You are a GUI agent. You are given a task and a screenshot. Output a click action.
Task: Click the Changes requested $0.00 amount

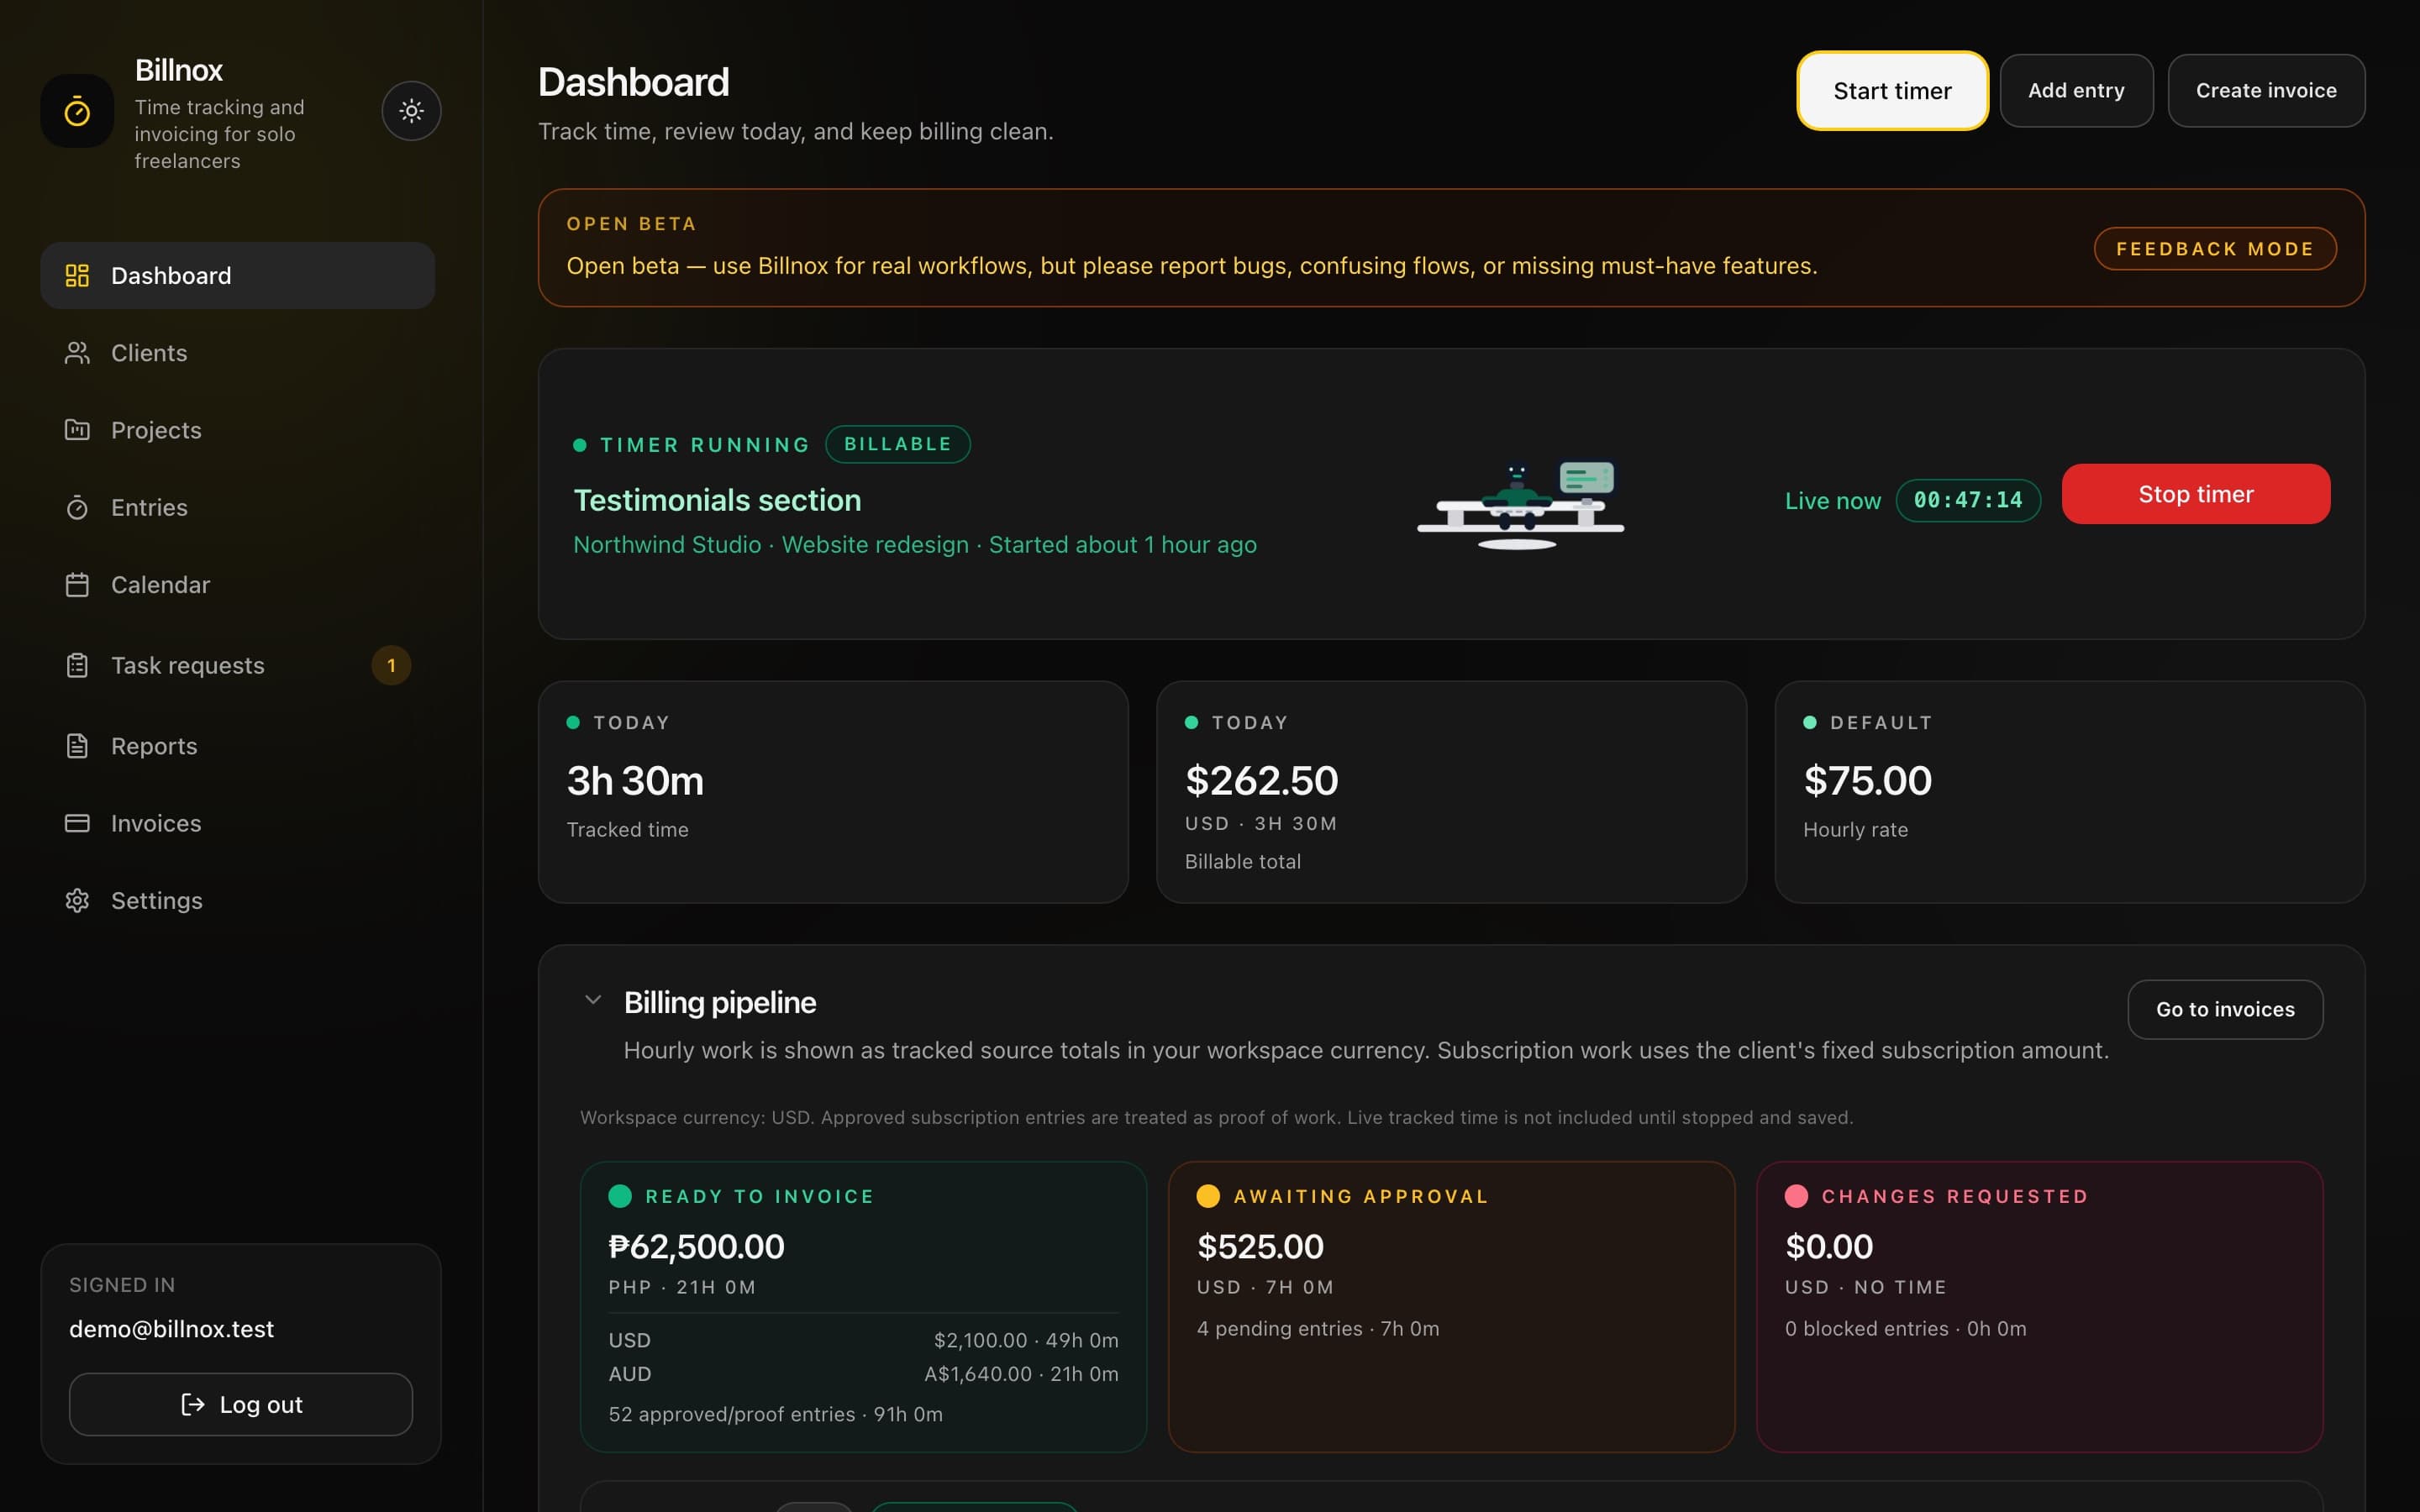click(x=1829, y=1246)
